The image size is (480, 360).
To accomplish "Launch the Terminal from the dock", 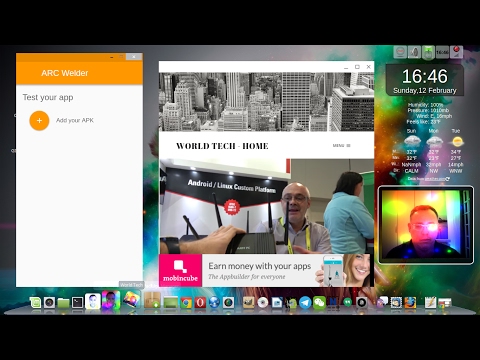I will 78,302.
